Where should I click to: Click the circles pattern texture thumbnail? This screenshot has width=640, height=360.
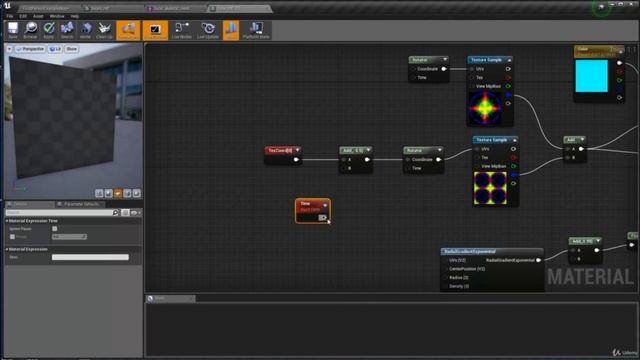(x=490, y=188)
